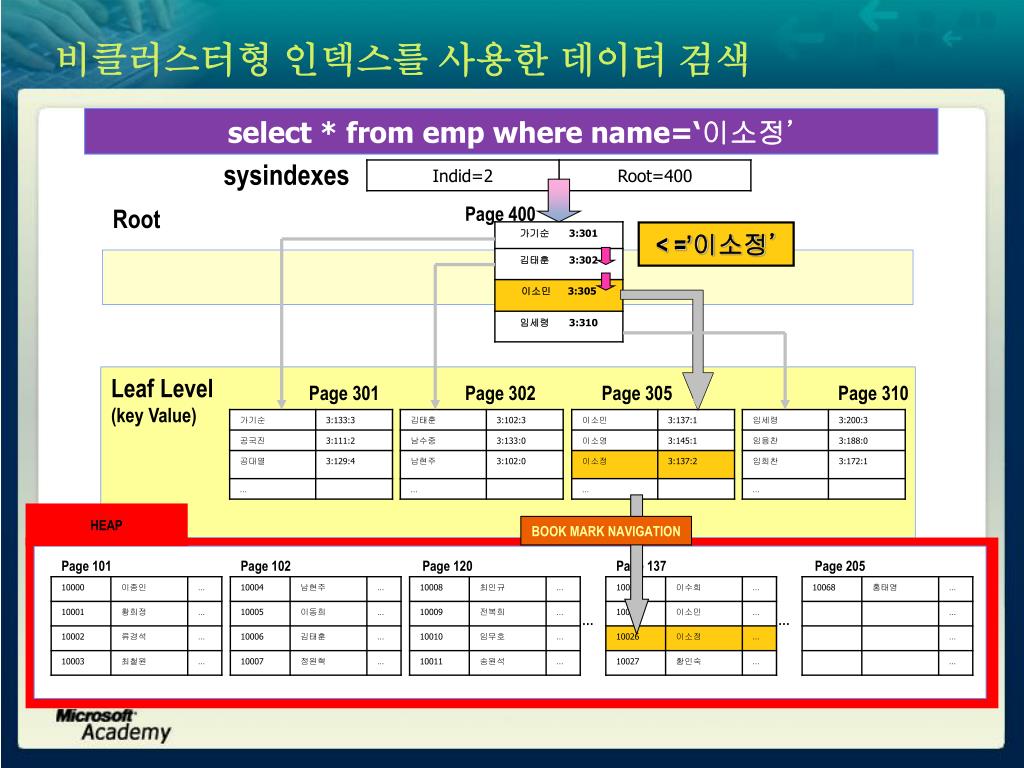1024x768 pixels.
Task: Select leaf cell 3:188:0
Action: coord(866,440)
